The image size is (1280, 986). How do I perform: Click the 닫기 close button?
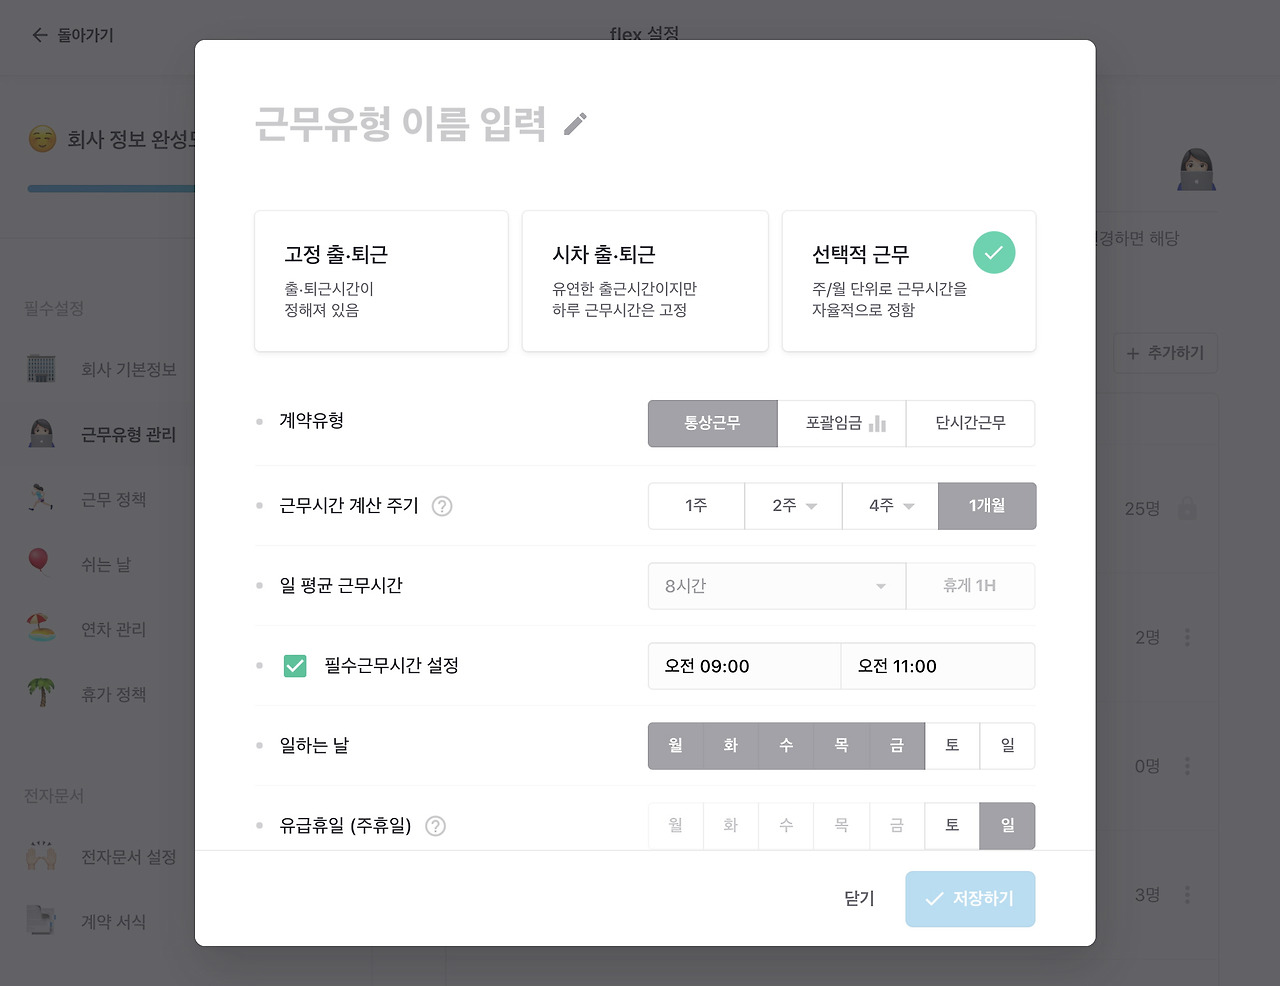pos(859,899)
